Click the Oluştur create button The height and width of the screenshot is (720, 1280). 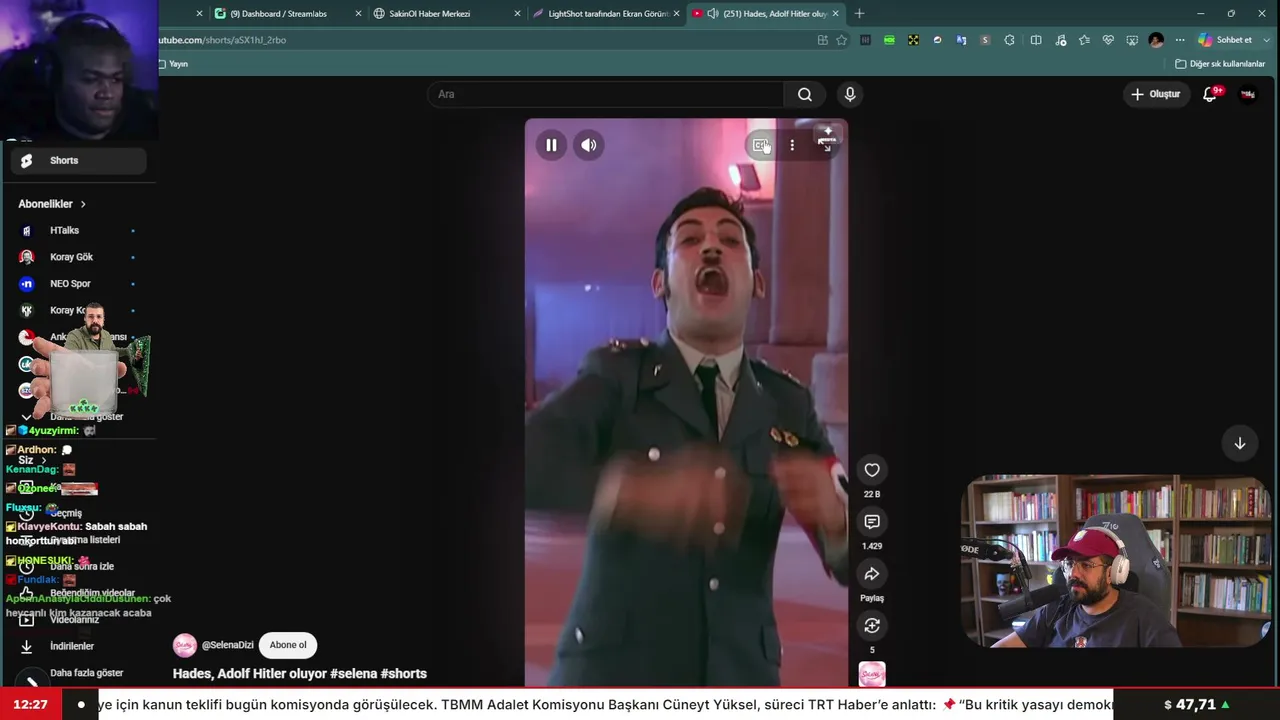click(1156, 94)
